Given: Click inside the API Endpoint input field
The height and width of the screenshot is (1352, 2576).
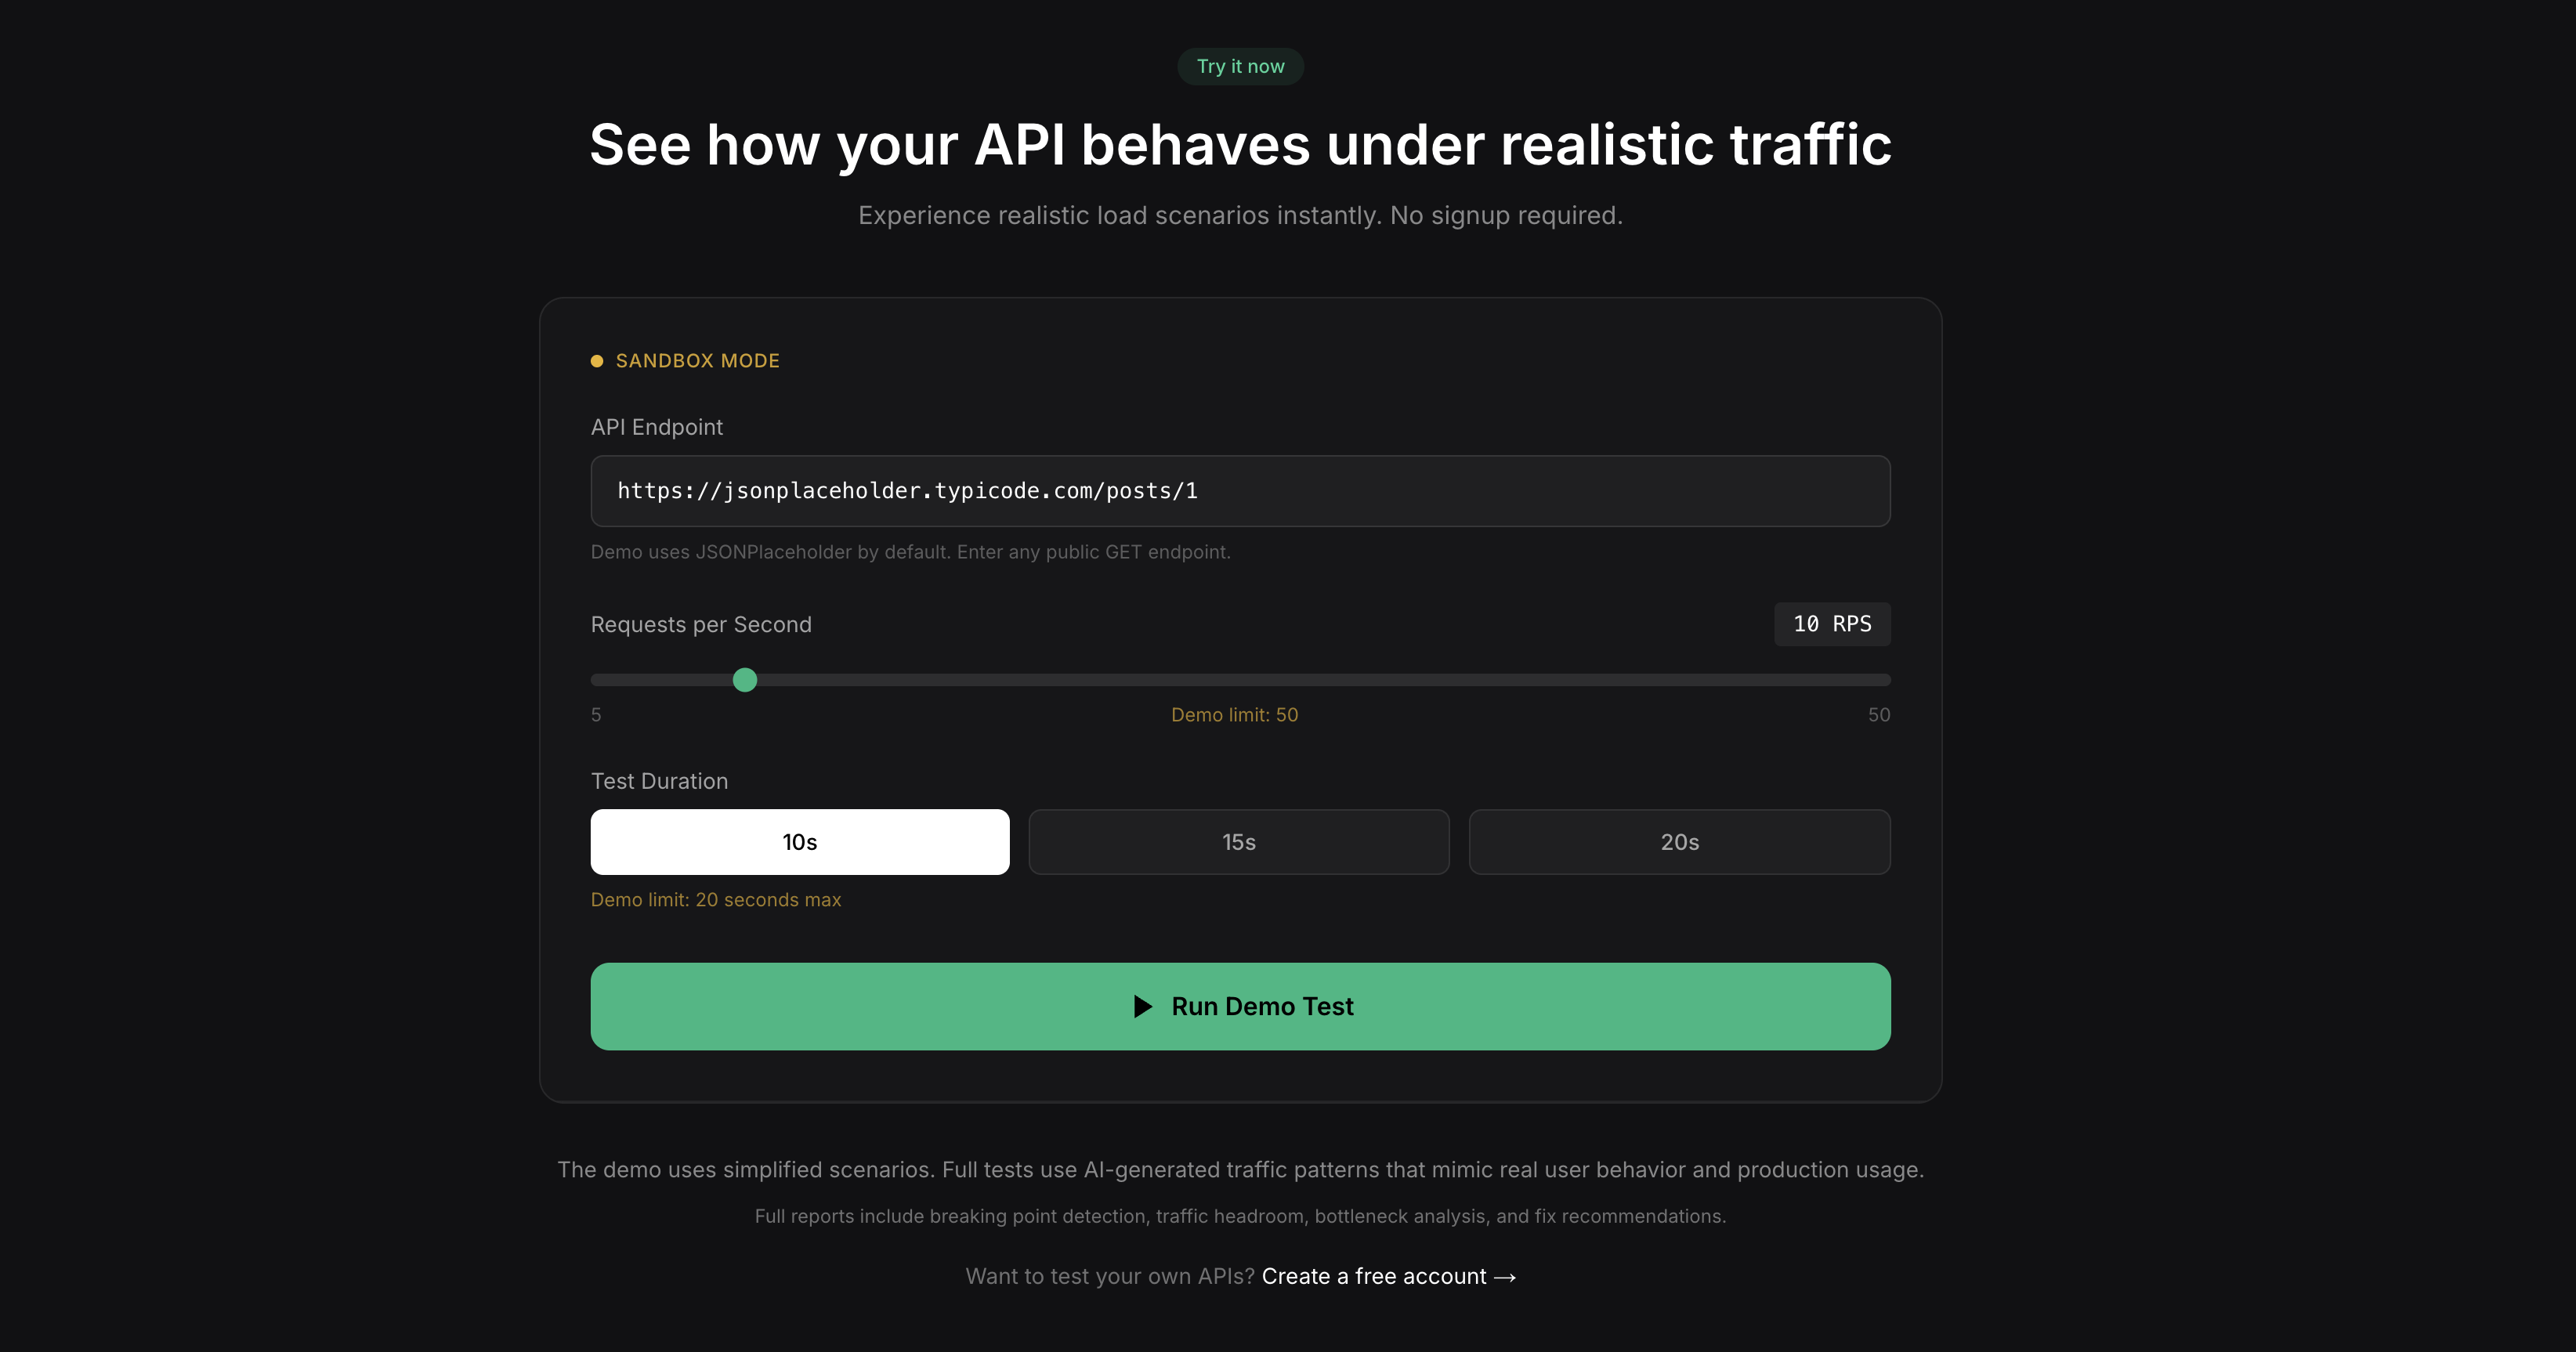Looking at the screenshot, I should [1240, 491].
